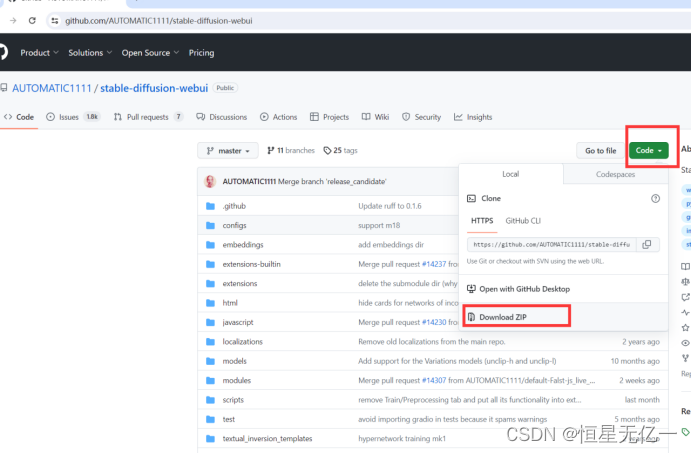Switch to the Pull requests tab
This screenshot has width=692, height=453.
pyautogui.click(x=148, y=117)
